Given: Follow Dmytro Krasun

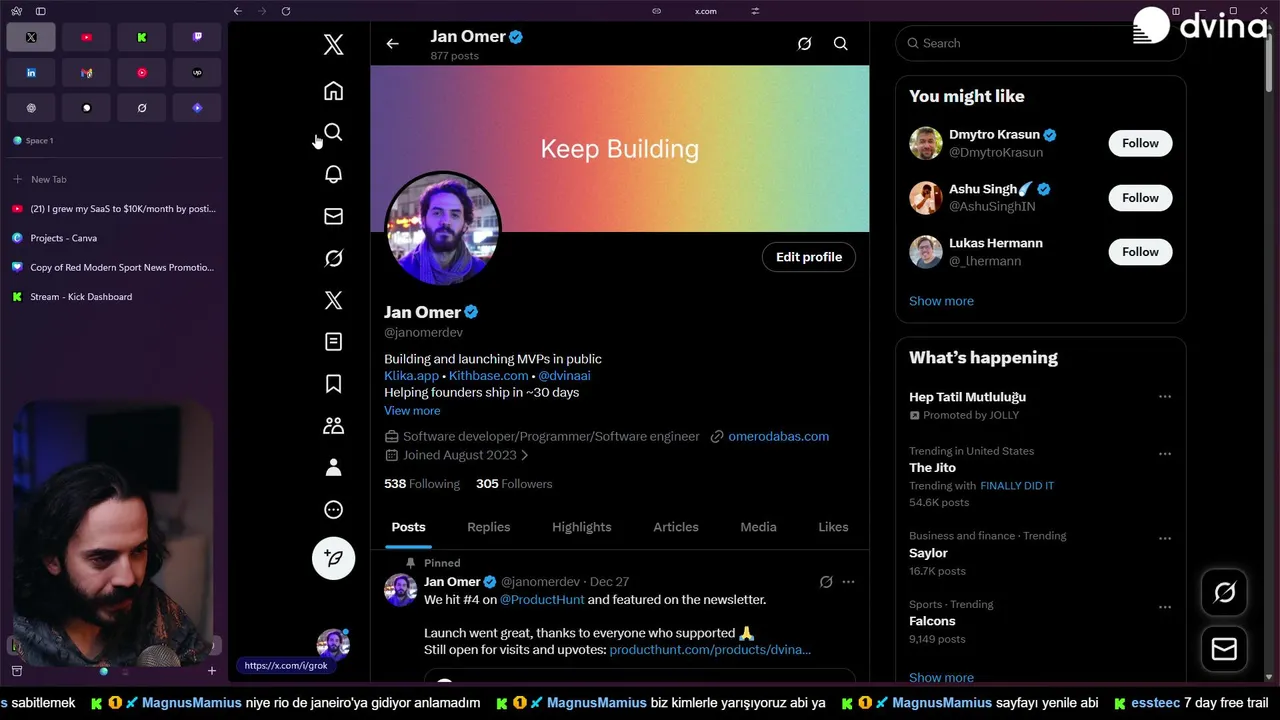Looking at the screenshot, I should pos(1140,143).
